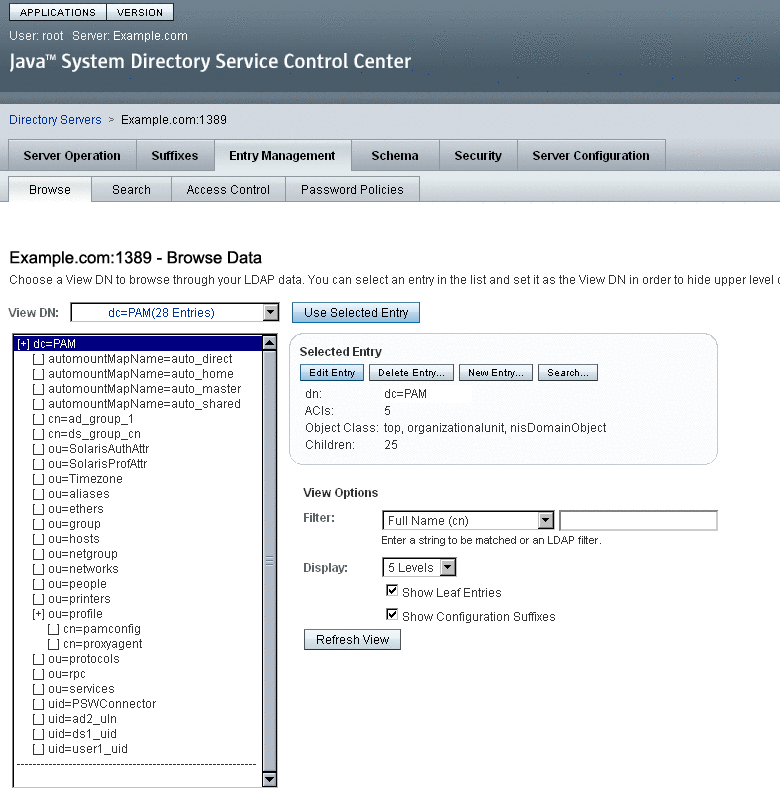This screenshot has height=794, width=780.
Task: Open the APPLICATIONS menu button
Action: pos(58,12)
